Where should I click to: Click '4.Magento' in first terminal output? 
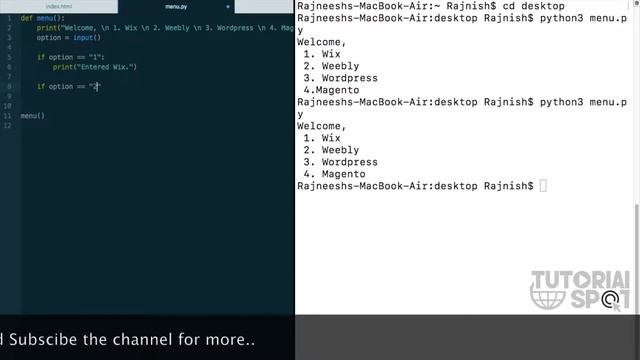click(x=331, y=90)
